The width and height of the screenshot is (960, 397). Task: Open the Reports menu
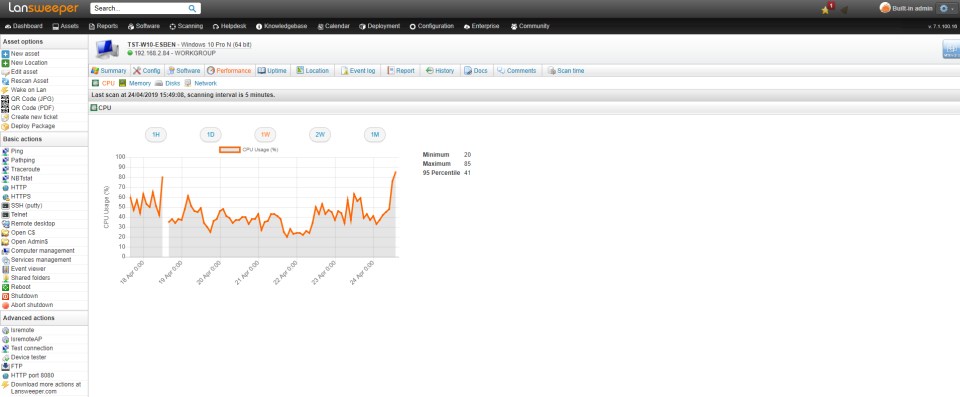click(x=103, y=26)
